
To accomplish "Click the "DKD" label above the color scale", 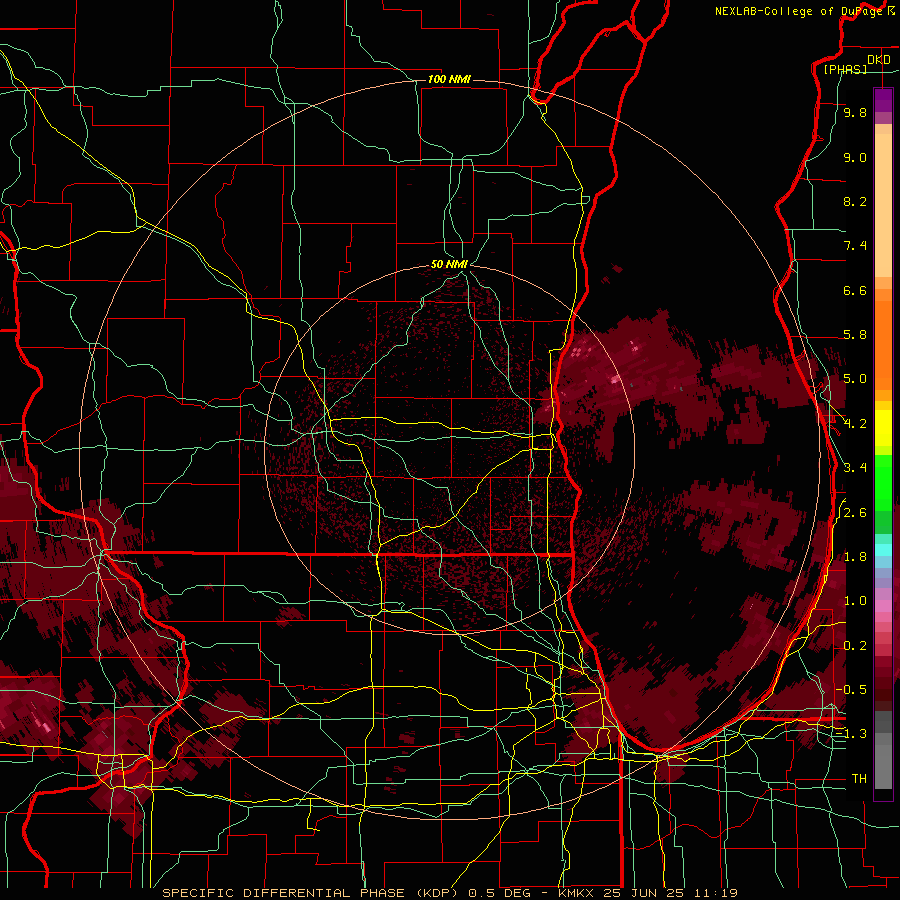I will 879,60.
